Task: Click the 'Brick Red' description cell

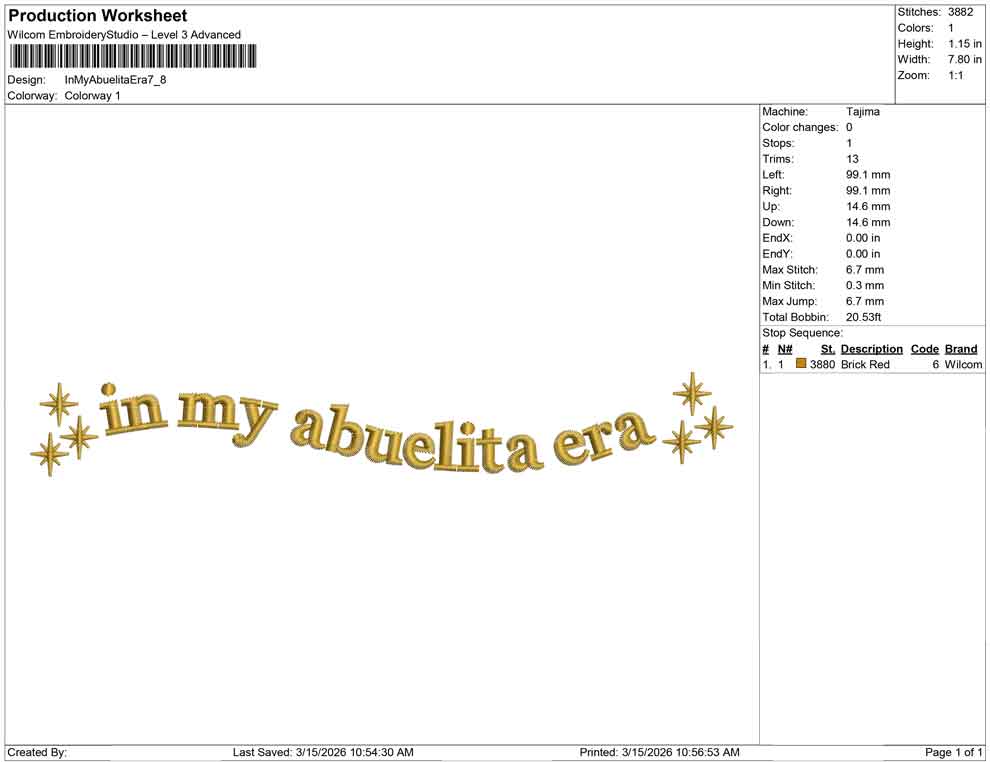Action: coord(865,364)
